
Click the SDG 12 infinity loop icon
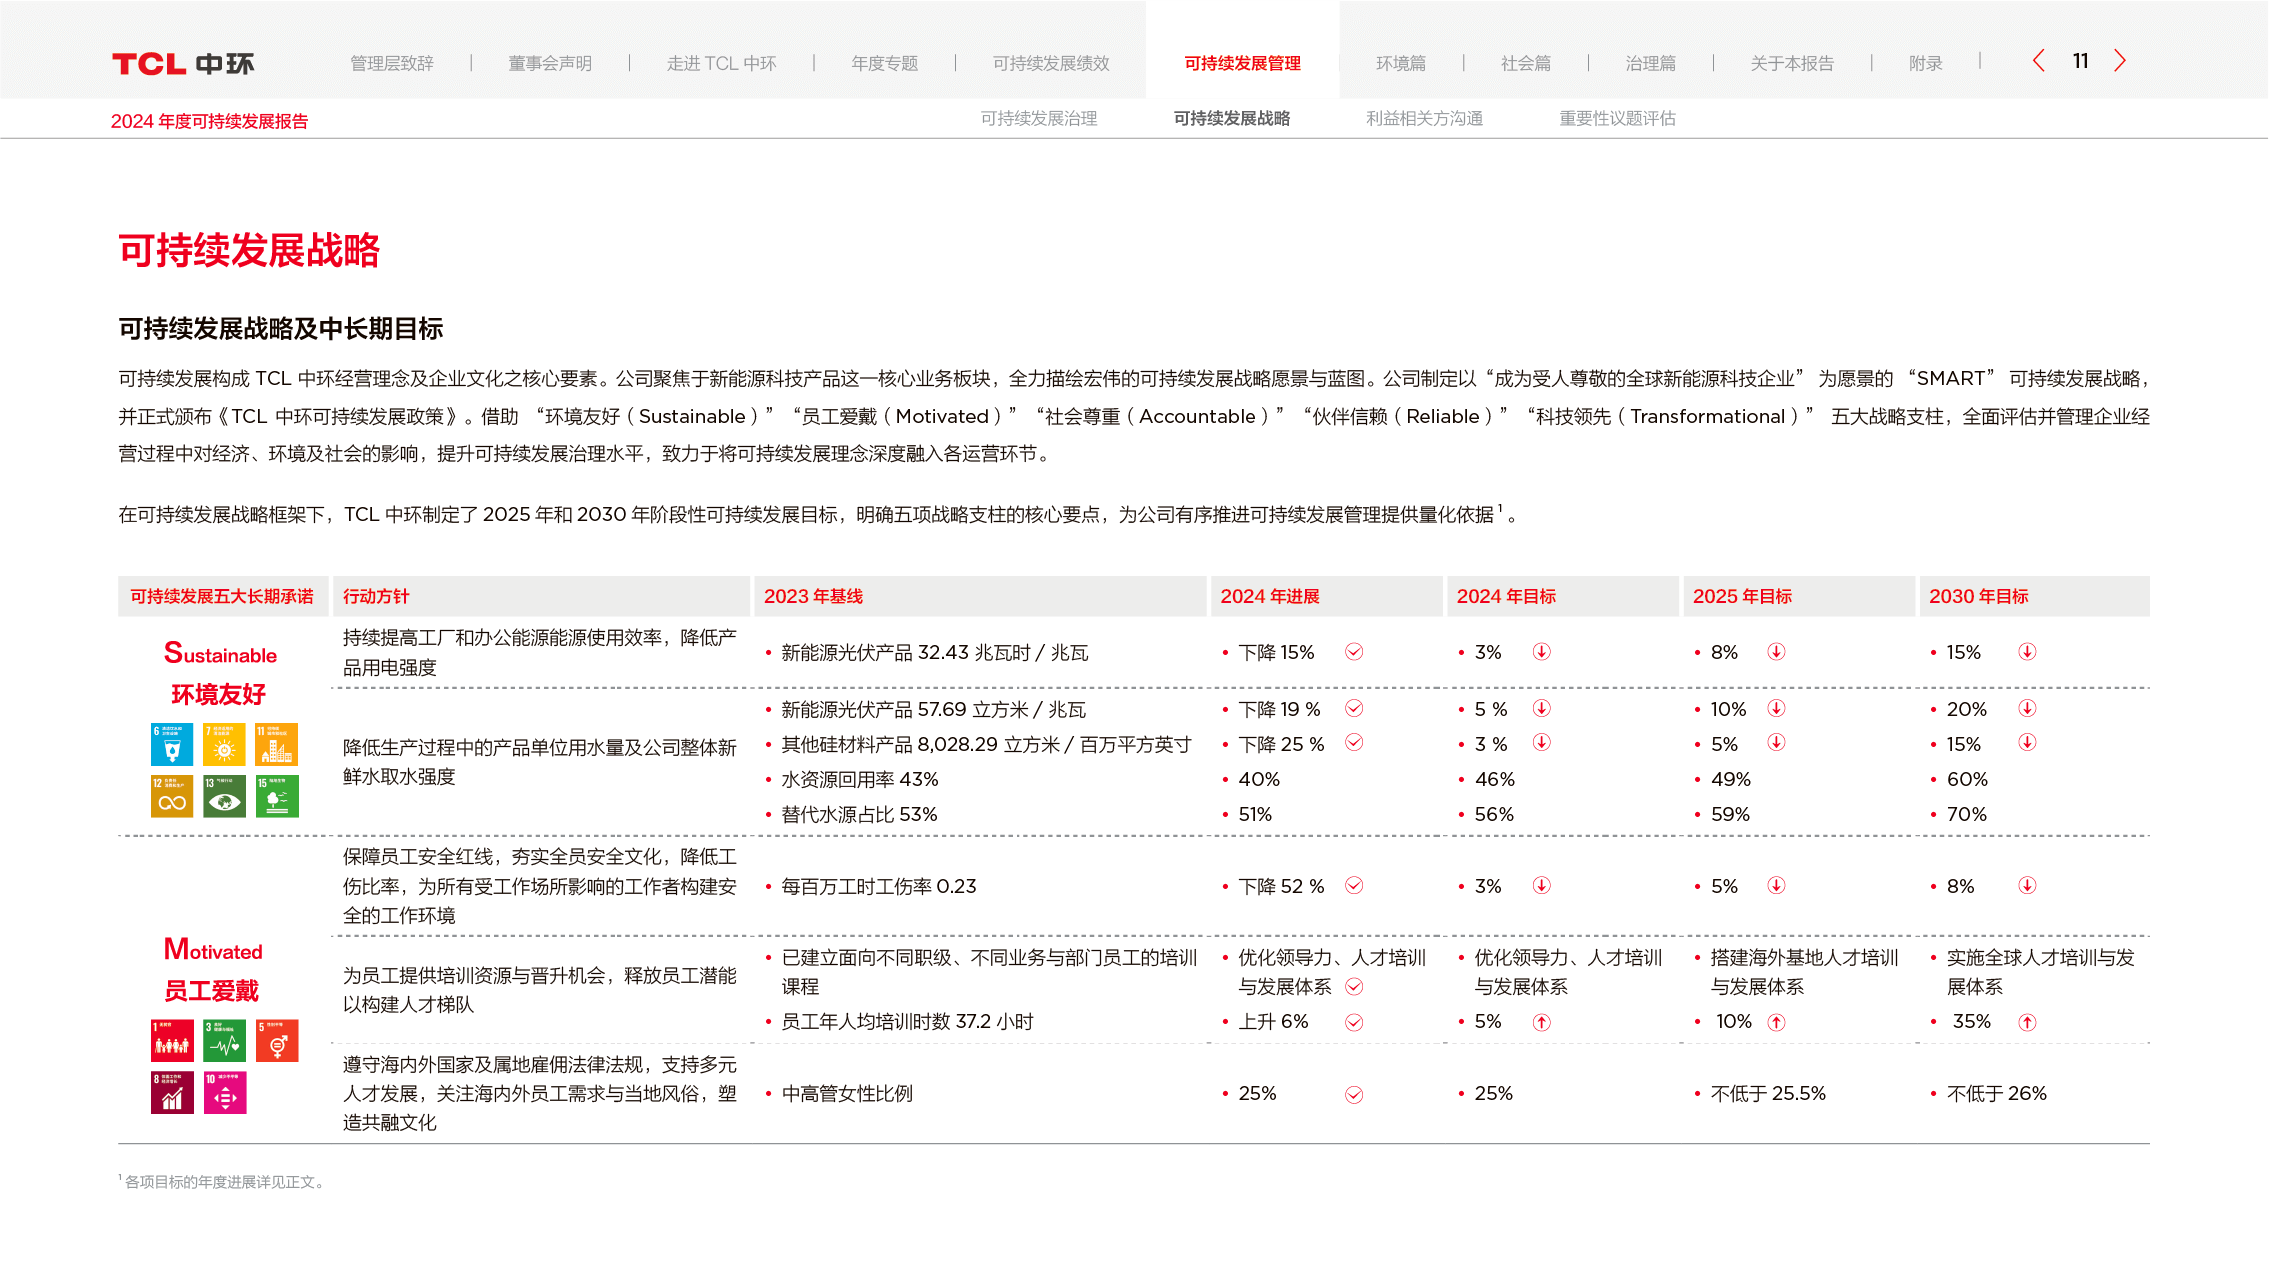tap(172, 796)
